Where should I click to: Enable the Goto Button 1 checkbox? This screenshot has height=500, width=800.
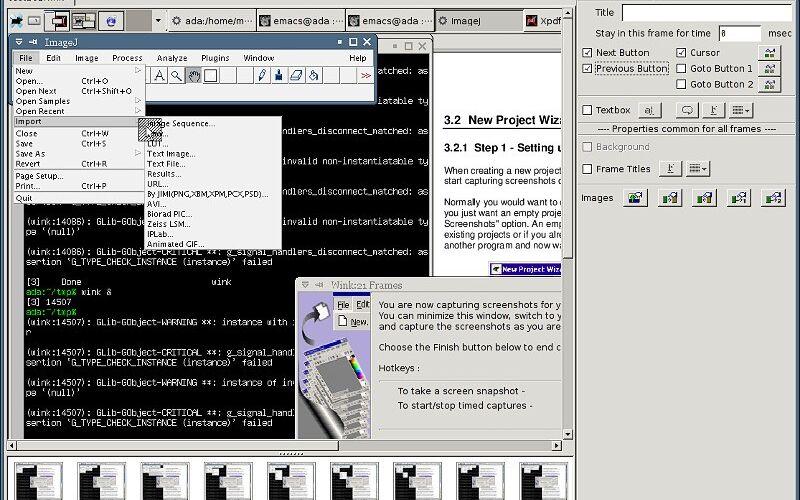pos(681,68)
